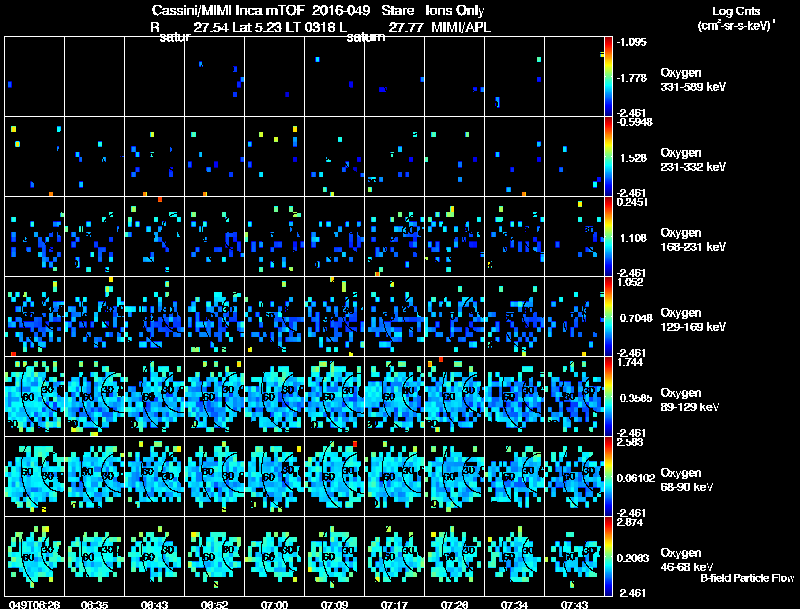Image resolution: width=800 pixels, height=609 pixels.
Task: Click the 07:17 time marker
Action: pyautogui.click(x=394, y=604)
